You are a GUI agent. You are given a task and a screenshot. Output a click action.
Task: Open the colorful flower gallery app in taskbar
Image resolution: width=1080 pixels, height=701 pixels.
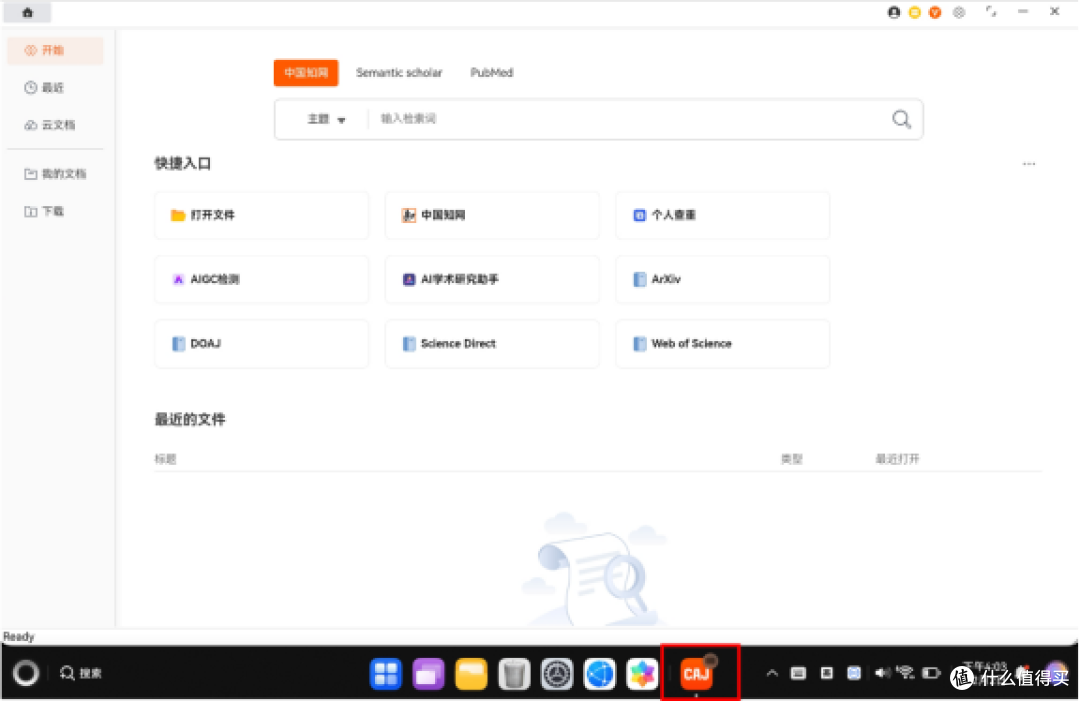click(x=642, y=674)
